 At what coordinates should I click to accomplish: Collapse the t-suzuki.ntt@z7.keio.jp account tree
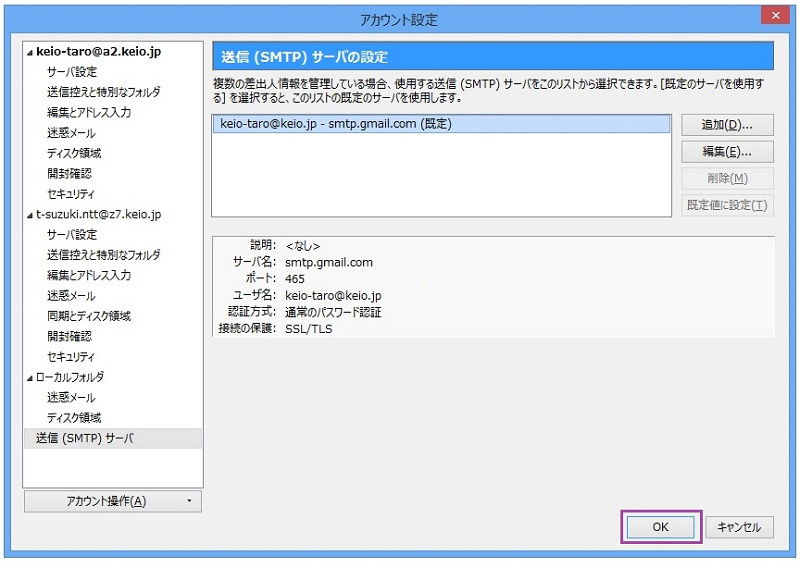[30, 215]
